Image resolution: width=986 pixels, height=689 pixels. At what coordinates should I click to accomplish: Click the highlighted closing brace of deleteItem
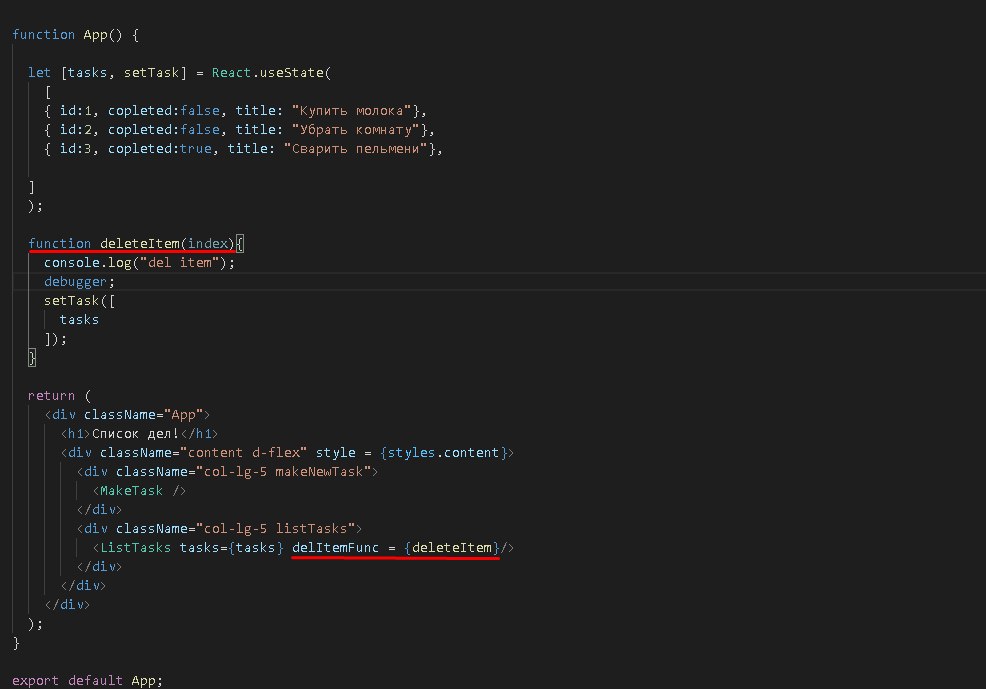point(32,358)
